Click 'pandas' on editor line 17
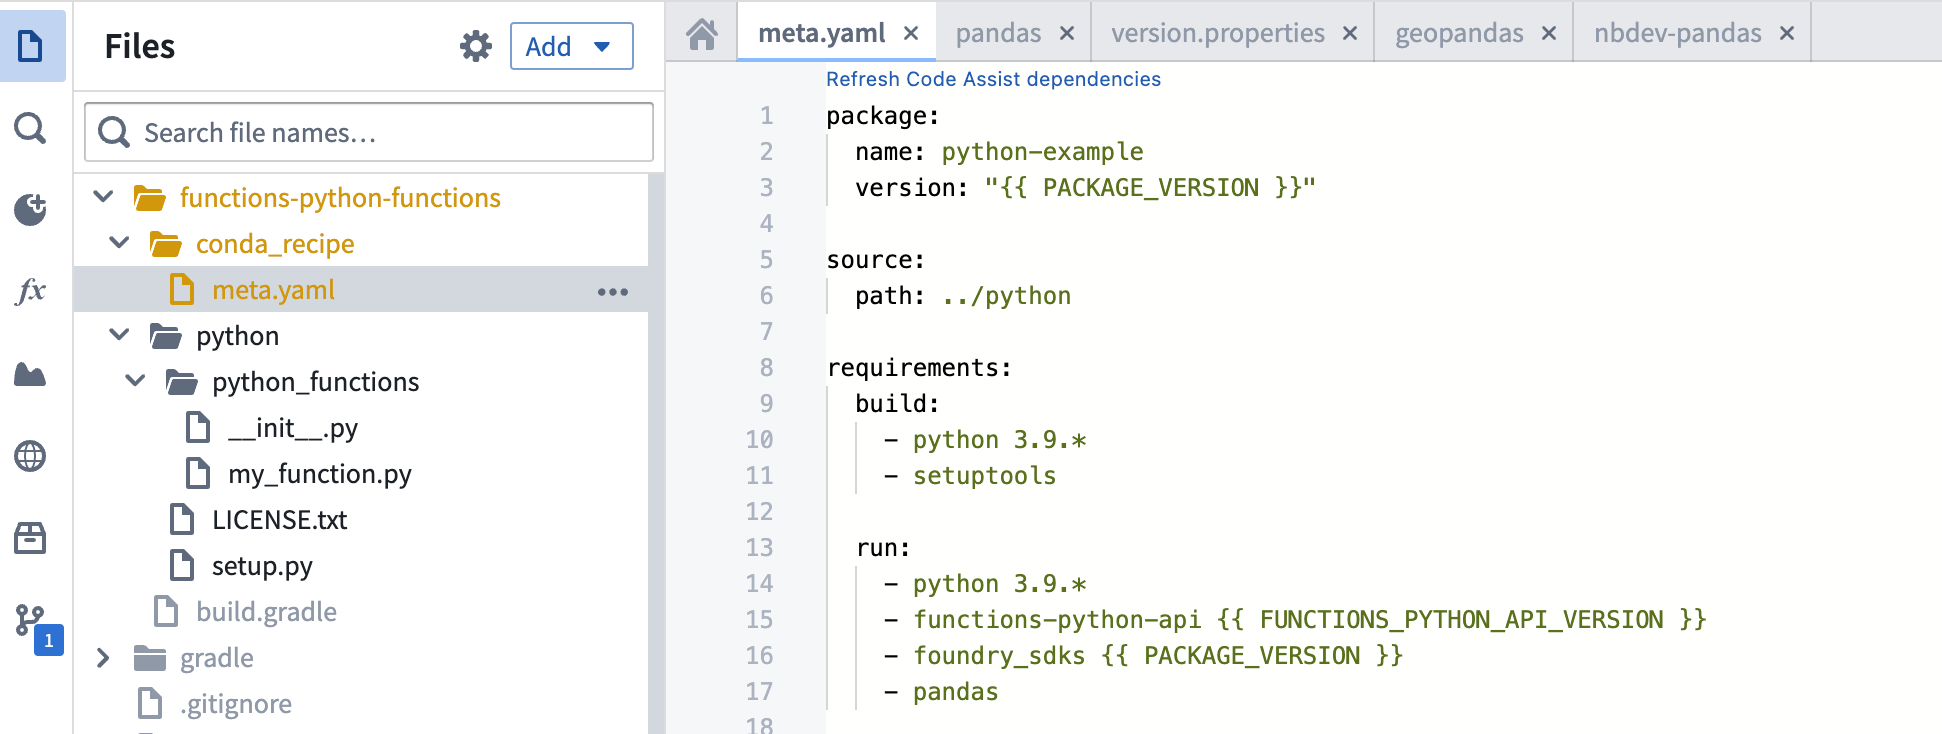The width and height of the screenshot is (1942, 734). click(x=955, y=692)
